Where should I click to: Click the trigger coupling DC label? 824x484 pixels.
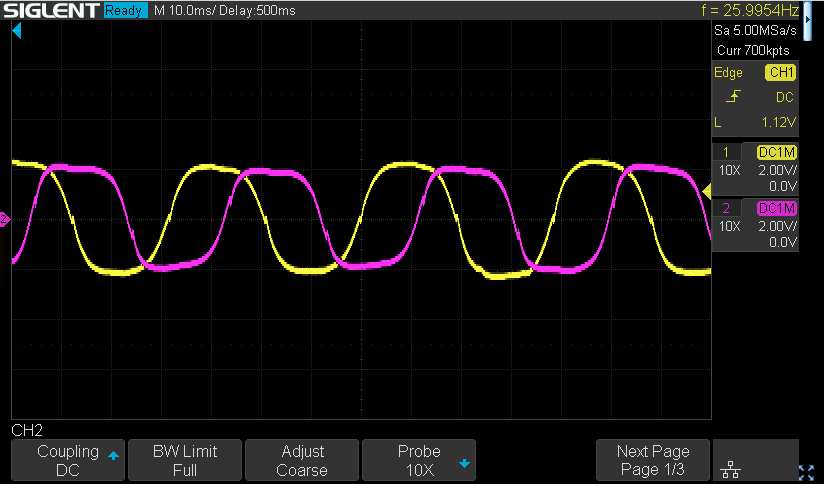tap(785, 97)
